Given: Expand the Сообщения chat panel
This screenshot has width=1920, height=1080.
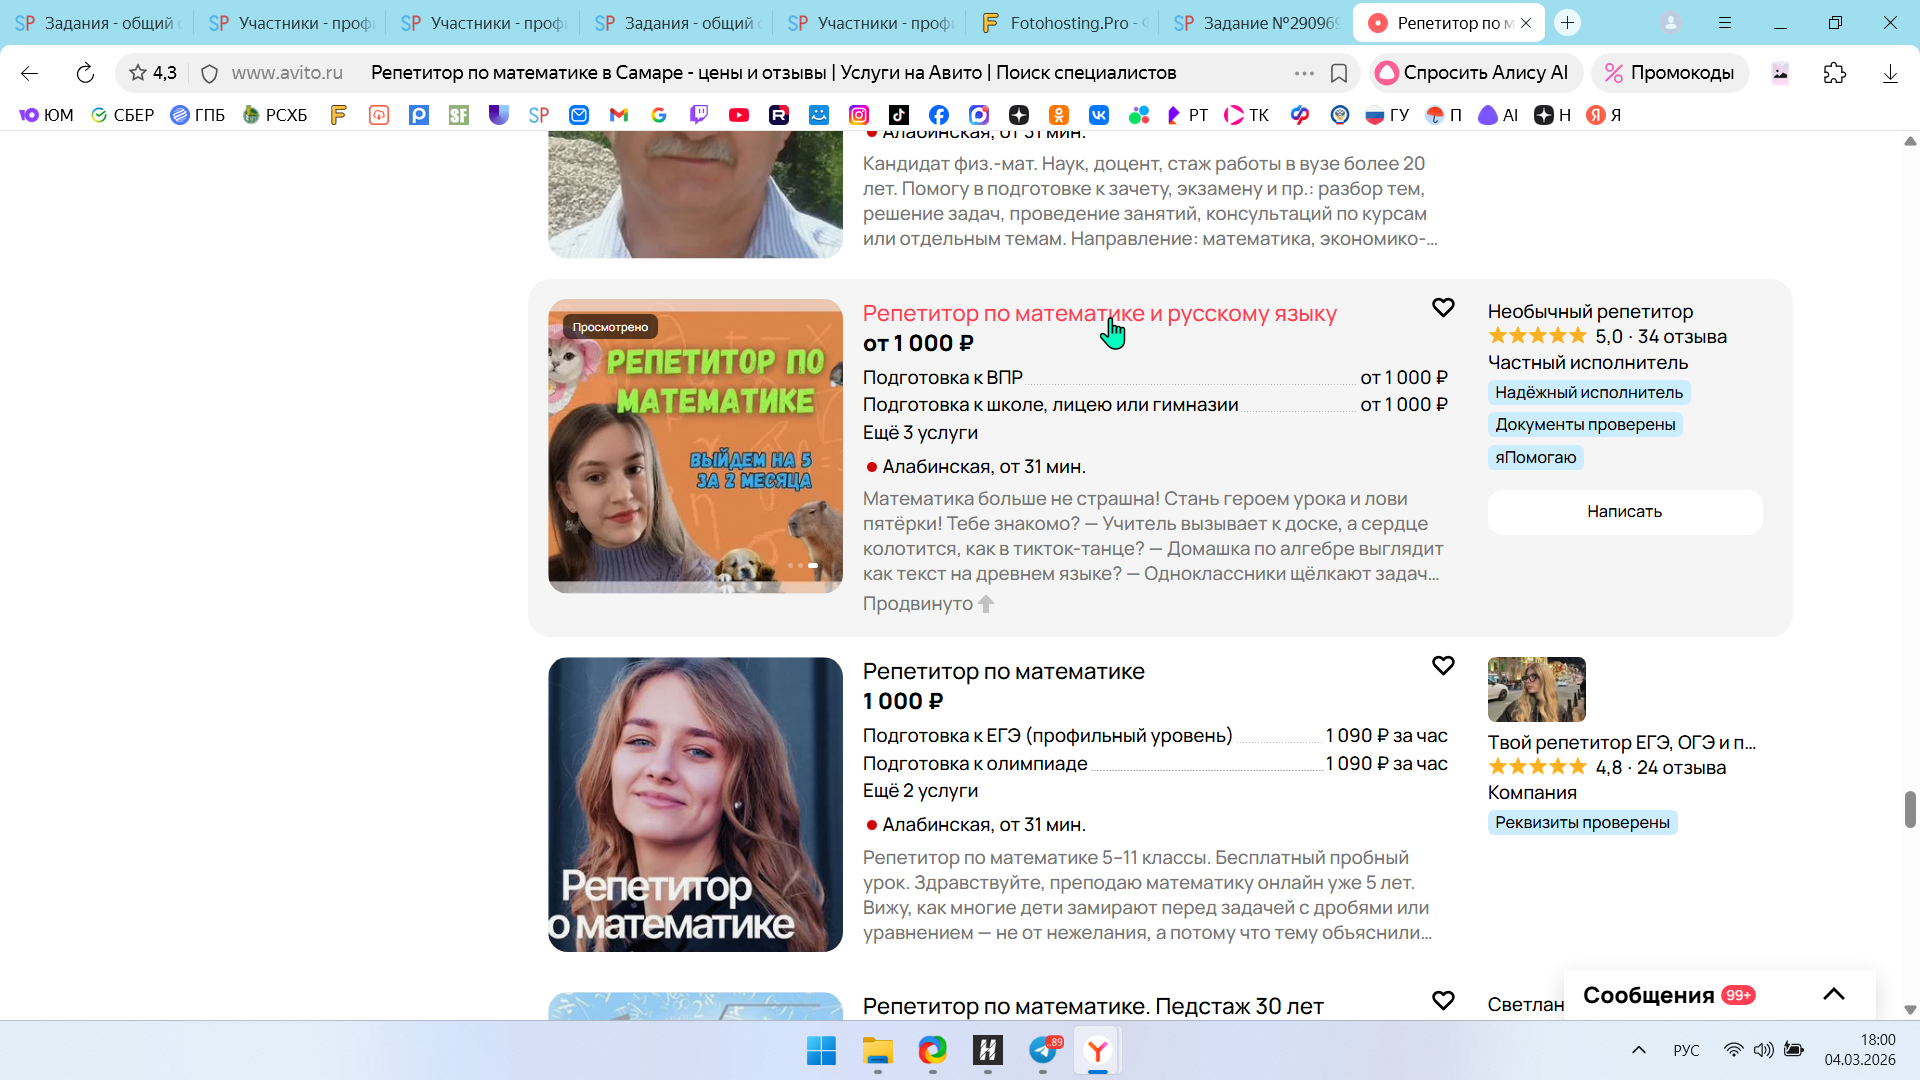Looking at the screenshot, I should [x=1833, y=994].
